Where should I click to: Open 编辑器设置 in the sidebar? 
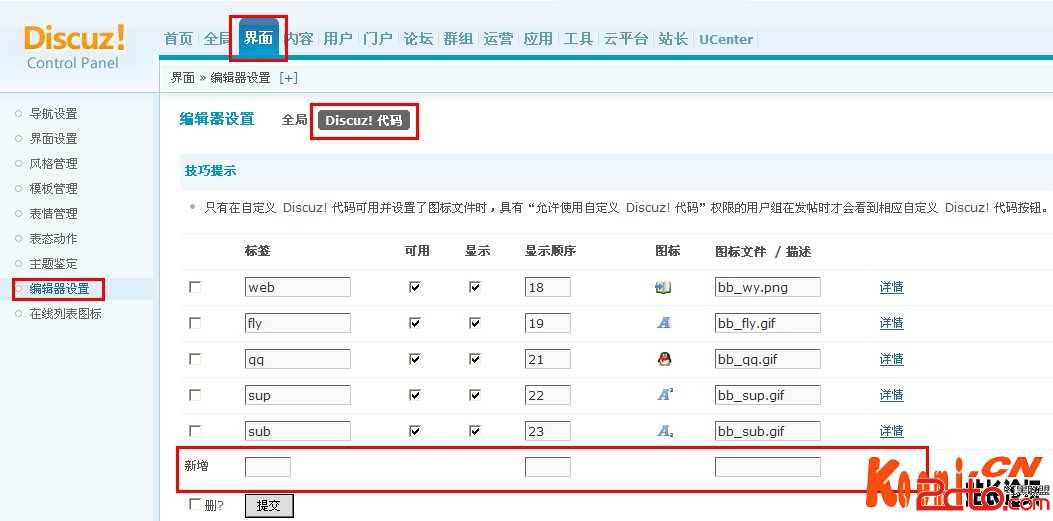[59, 289]
